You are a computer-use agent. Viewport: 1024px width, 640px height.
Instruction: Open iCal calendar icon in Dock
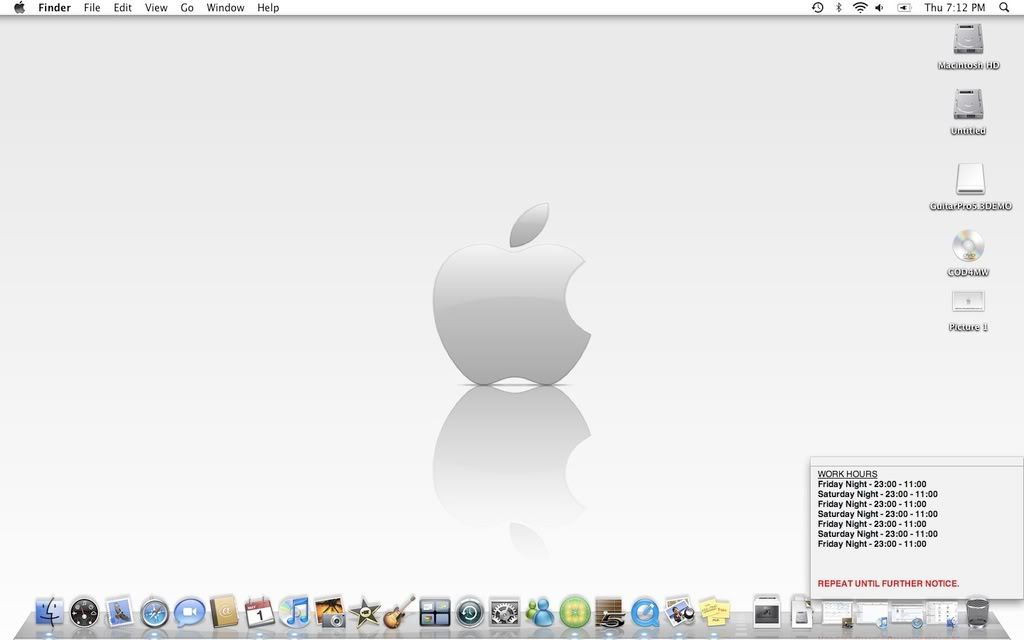click(259, 613)
